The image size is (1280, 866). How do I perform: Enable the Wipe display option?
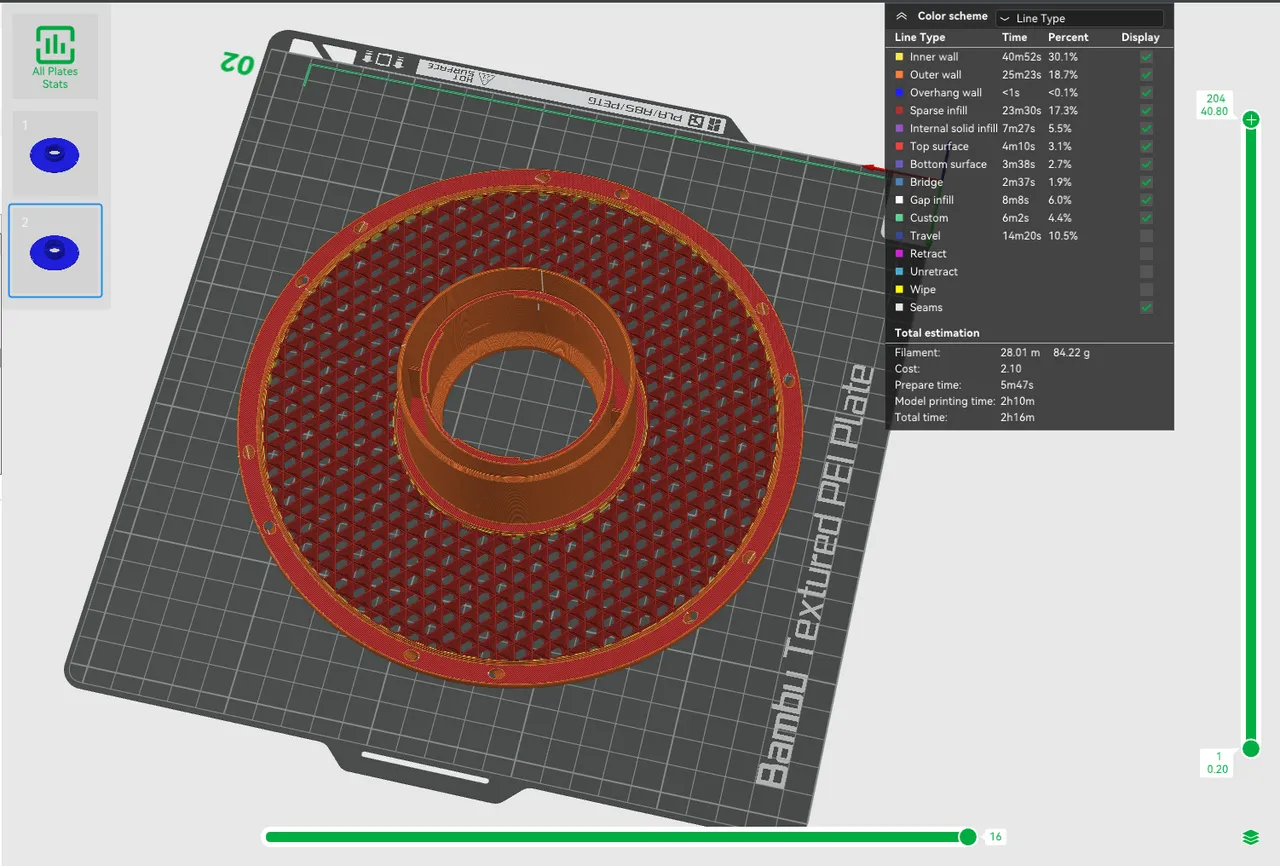(1145, 289)
